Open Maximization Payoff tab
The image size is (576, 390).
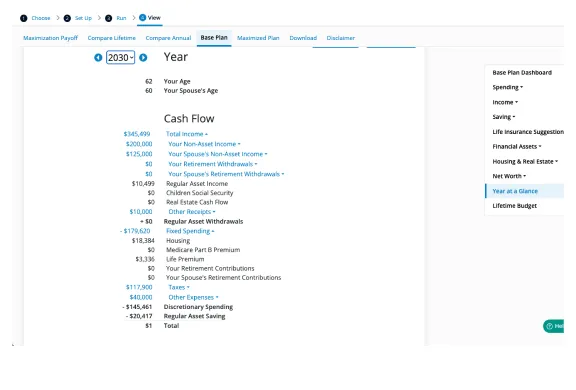tap(51, 38)
